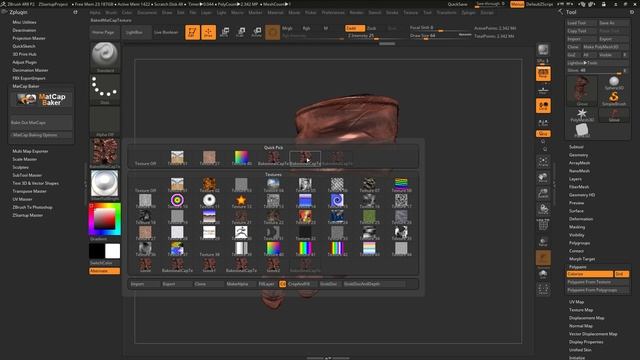Select Texture 25 green grass thumbnail
Viewport: 640px width, 360px height.
tap(369, 217)
